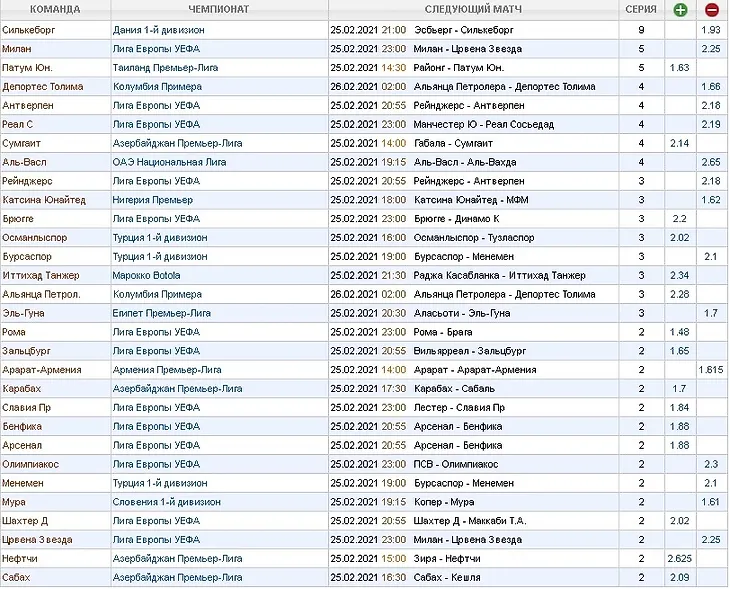
Task: Click odds 1.63 in Патум Юн. row
Action: click(679, 68)
